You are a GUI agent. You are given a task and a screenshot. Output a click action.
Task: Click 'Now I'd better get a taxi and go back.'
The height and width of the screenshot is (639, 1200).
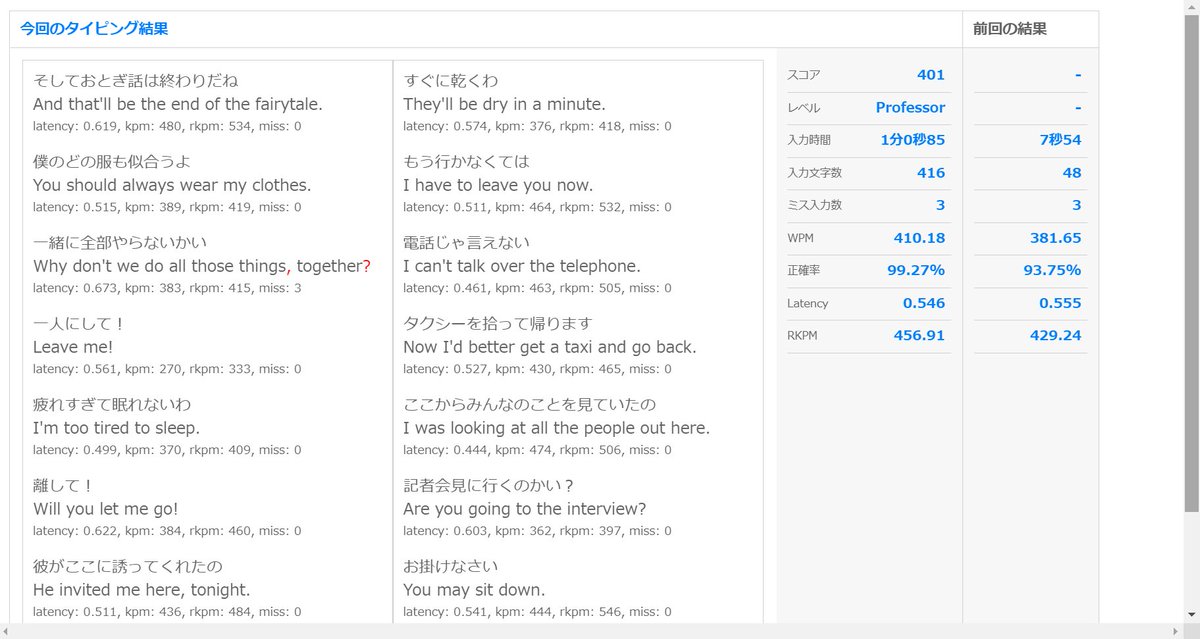coord(550,347)
